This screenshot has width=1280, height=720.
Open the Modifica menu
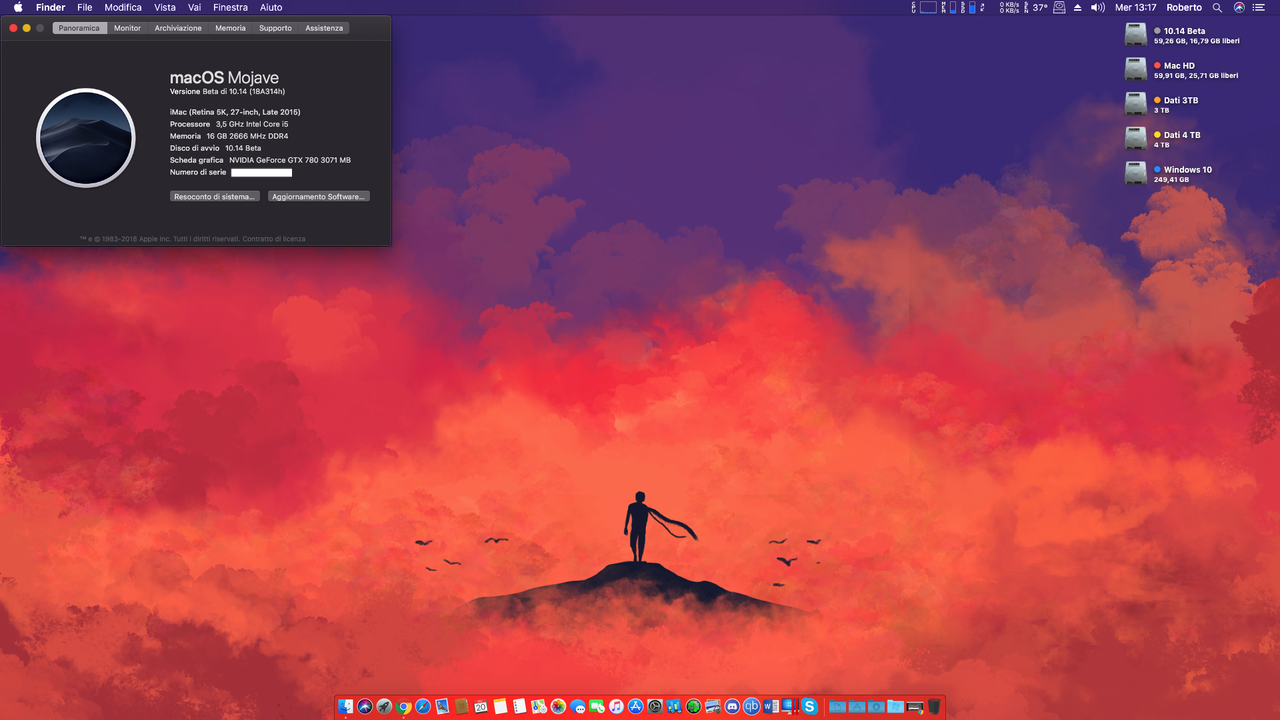(123, 7)
